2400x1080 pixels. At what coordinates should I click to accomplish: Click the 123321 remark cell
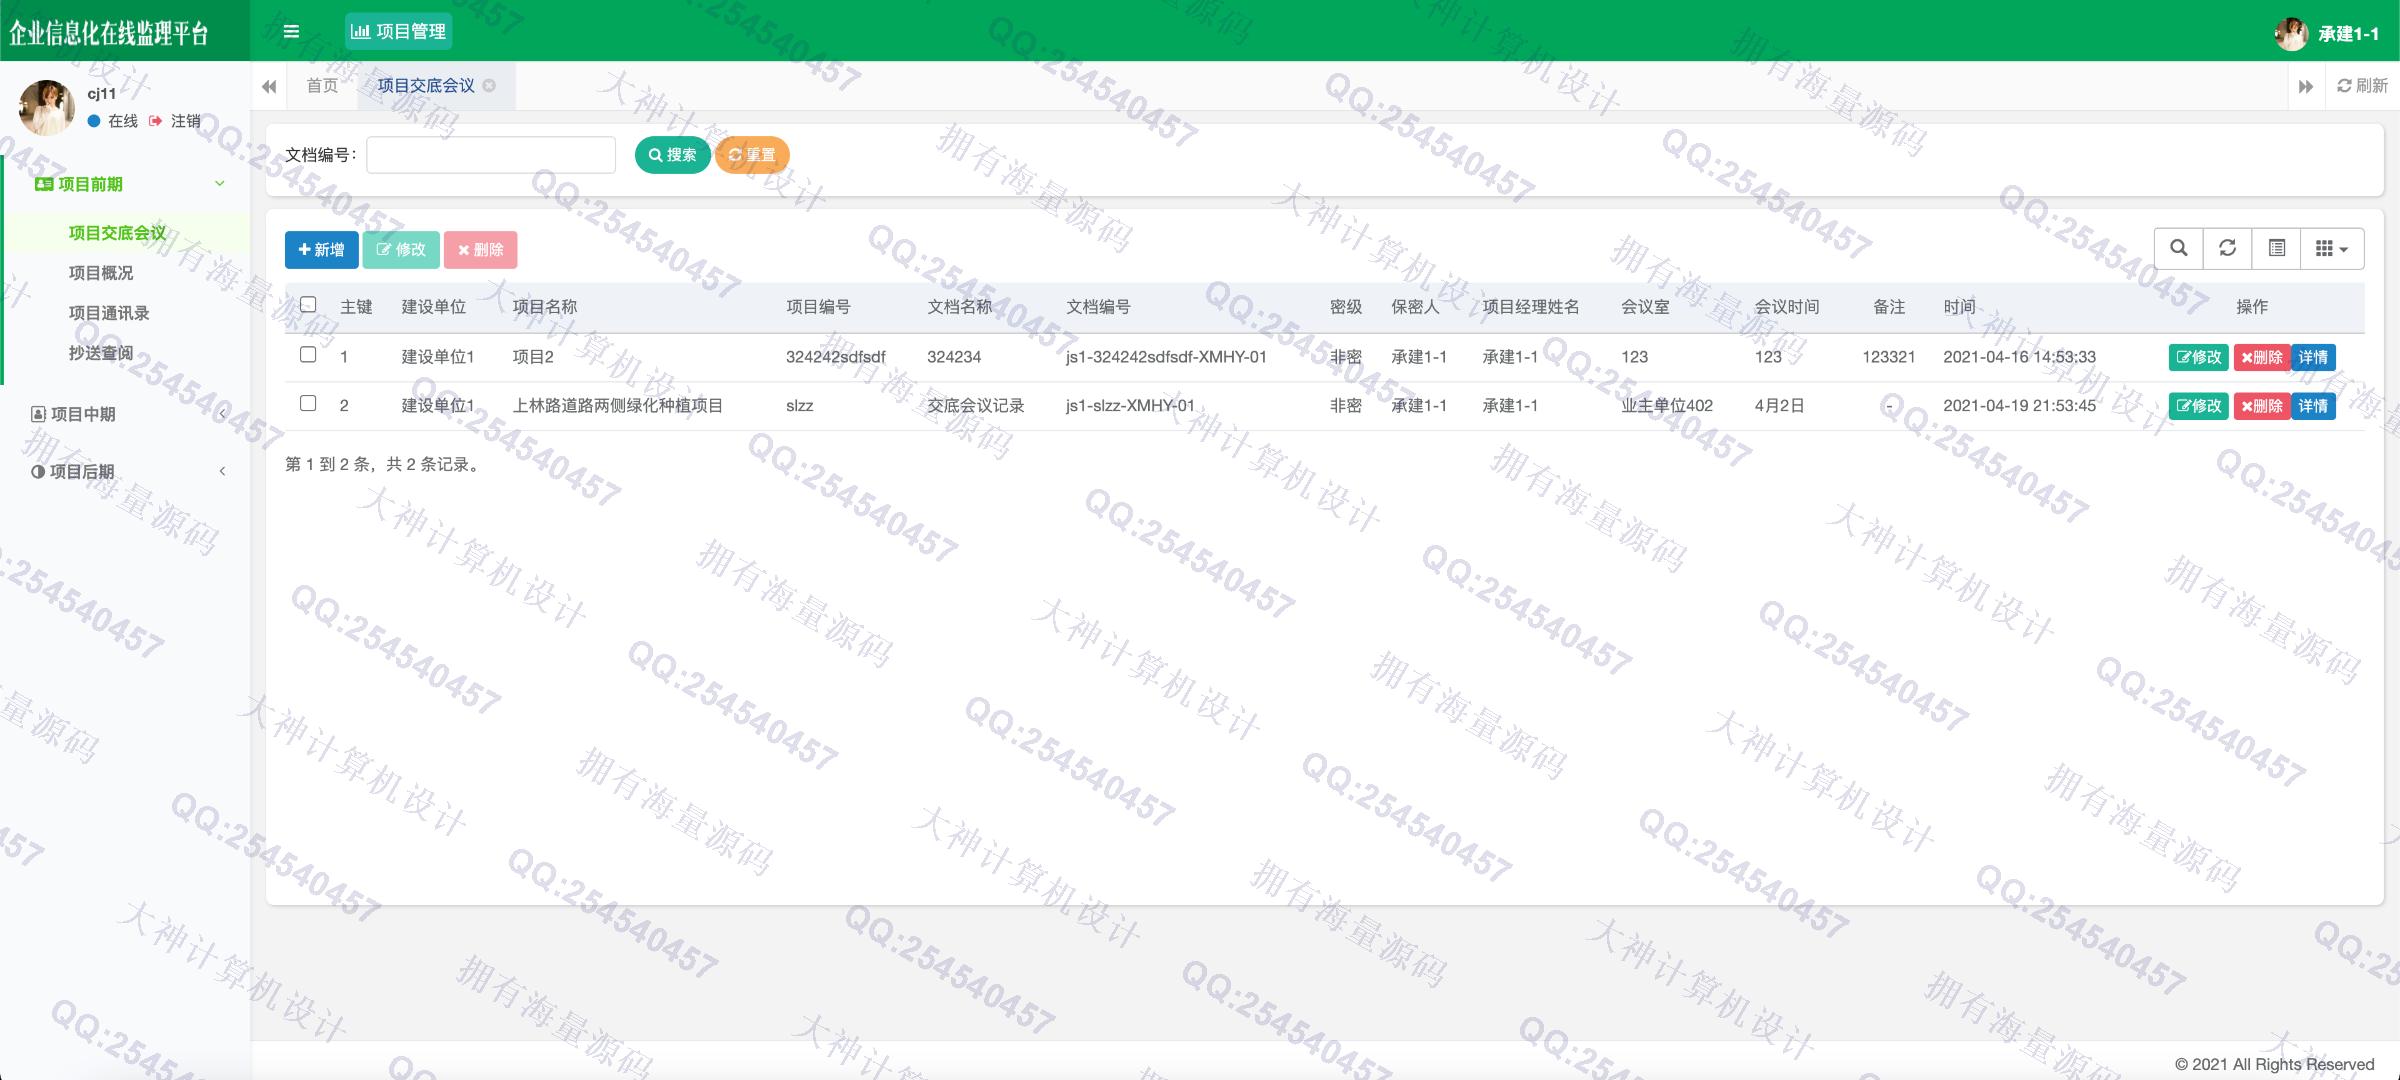tap(1888, 357)
